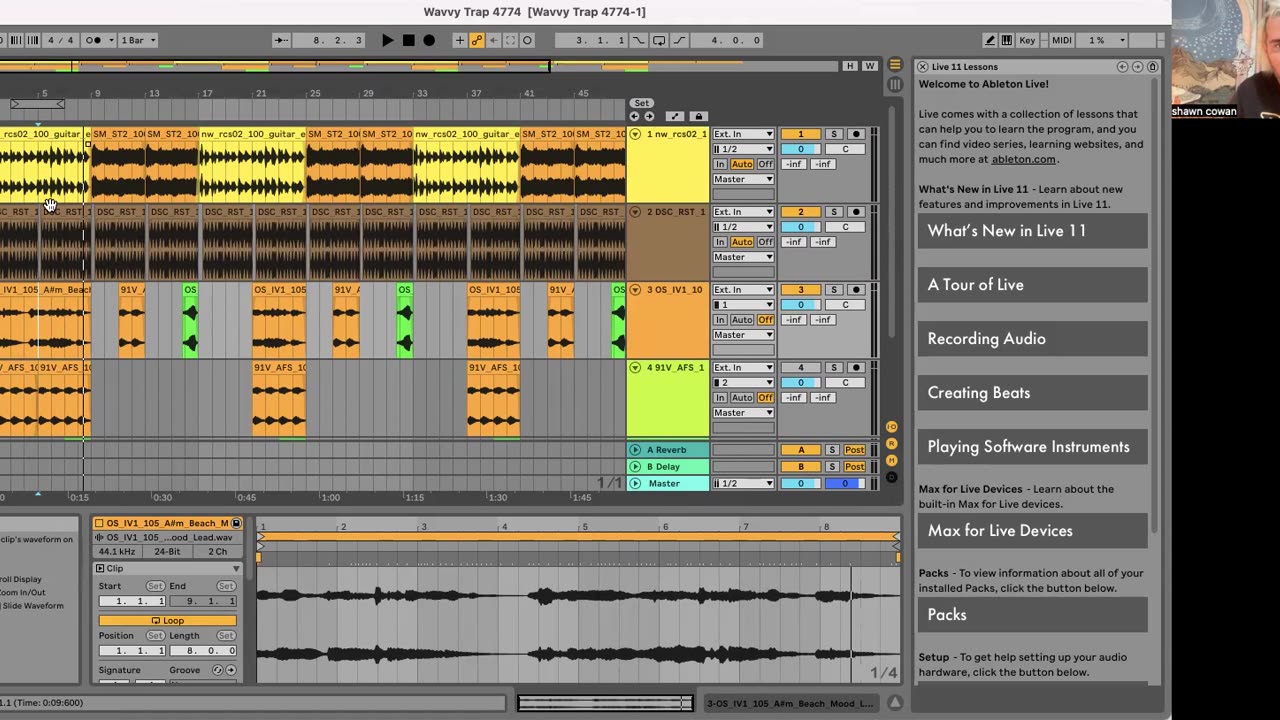Open the ableton.com link
The image size is (1280, 720).
(1023, 159)
